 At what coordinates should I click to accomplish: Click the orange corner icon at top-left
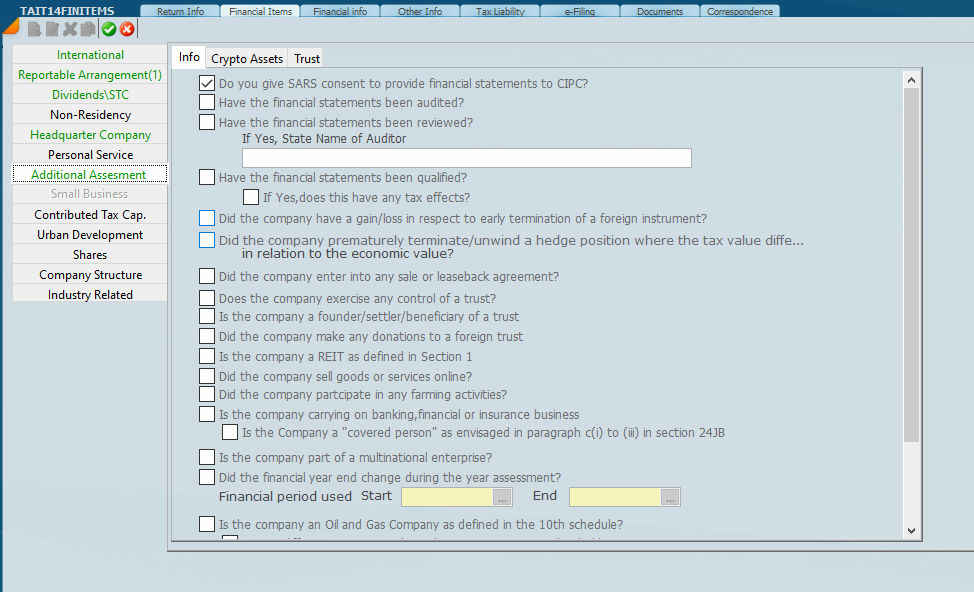[x=10, y=25]
